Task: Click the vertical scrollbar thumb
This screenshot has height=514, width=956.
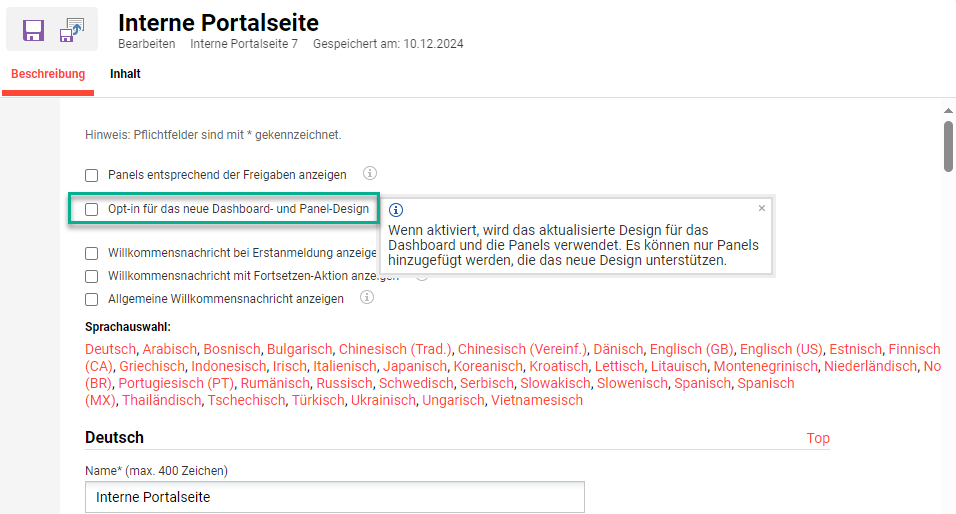Action: pos(948,145)
